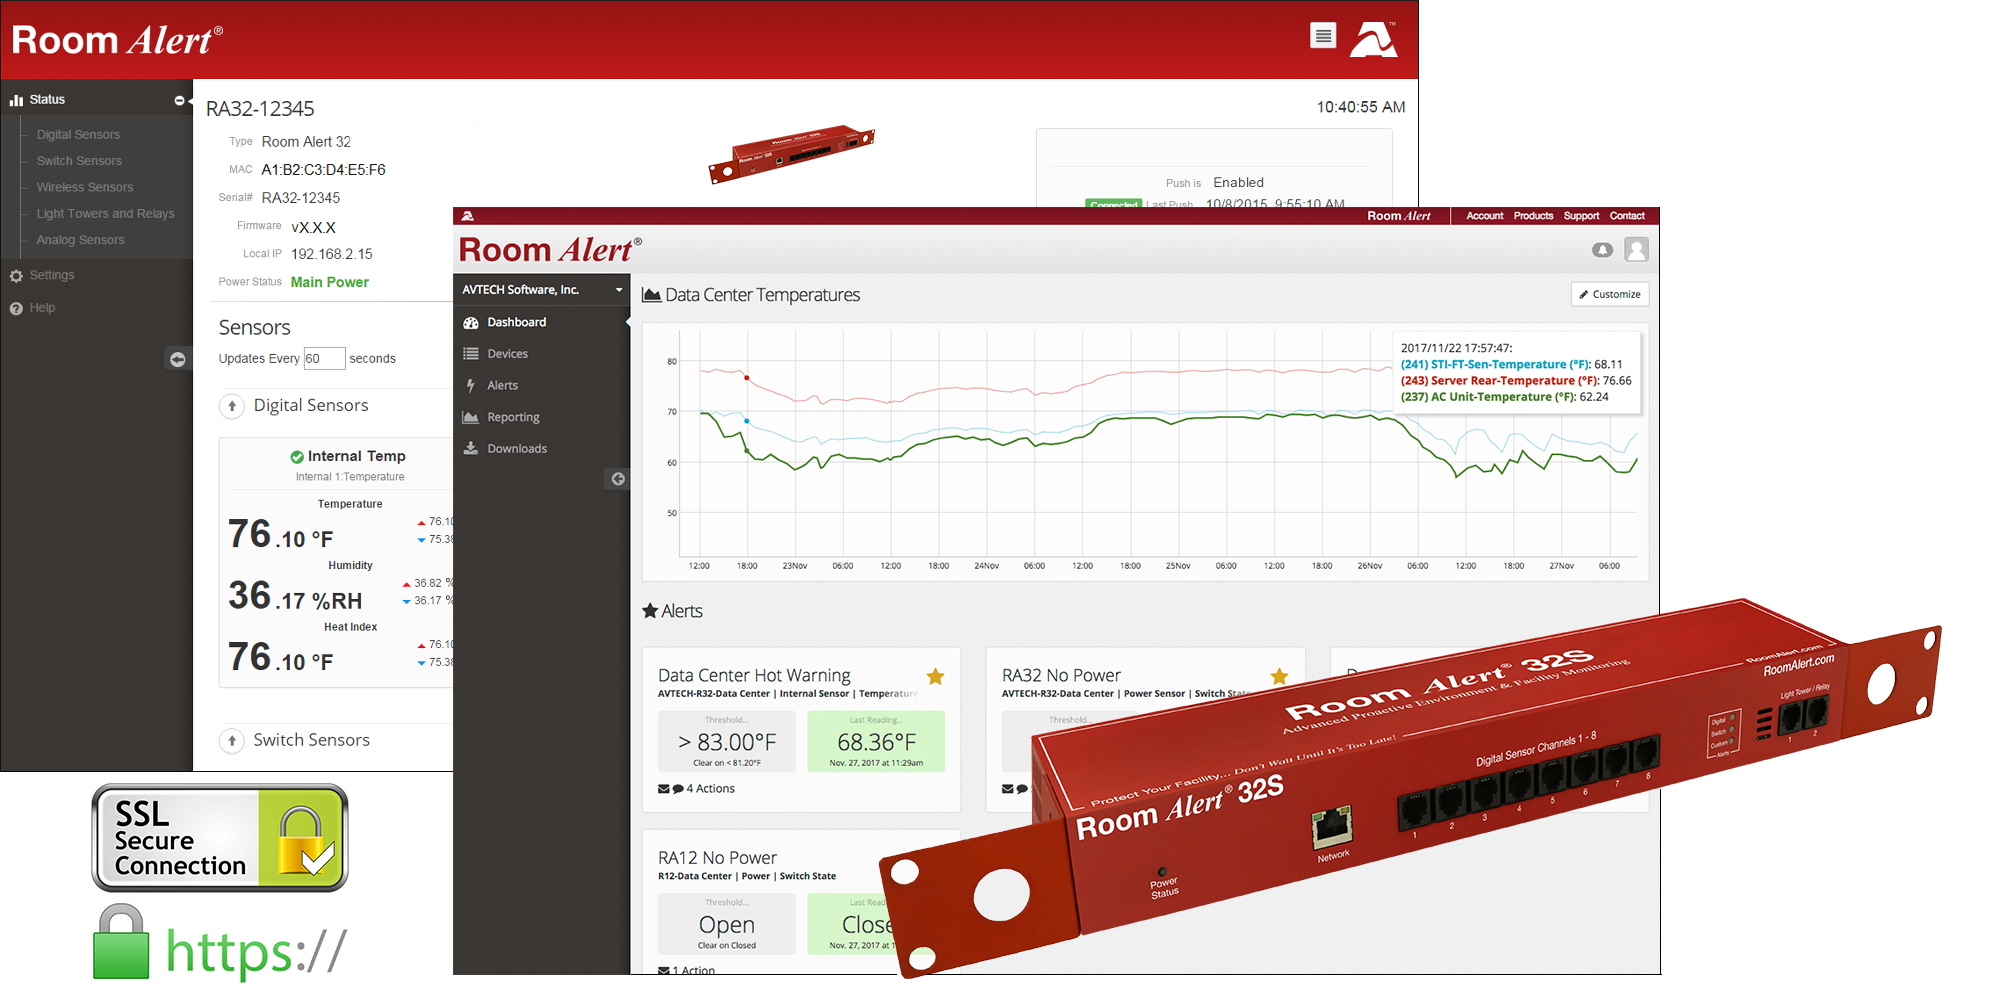Select Reporting in the dashboard sidebar

coord(513,417)
